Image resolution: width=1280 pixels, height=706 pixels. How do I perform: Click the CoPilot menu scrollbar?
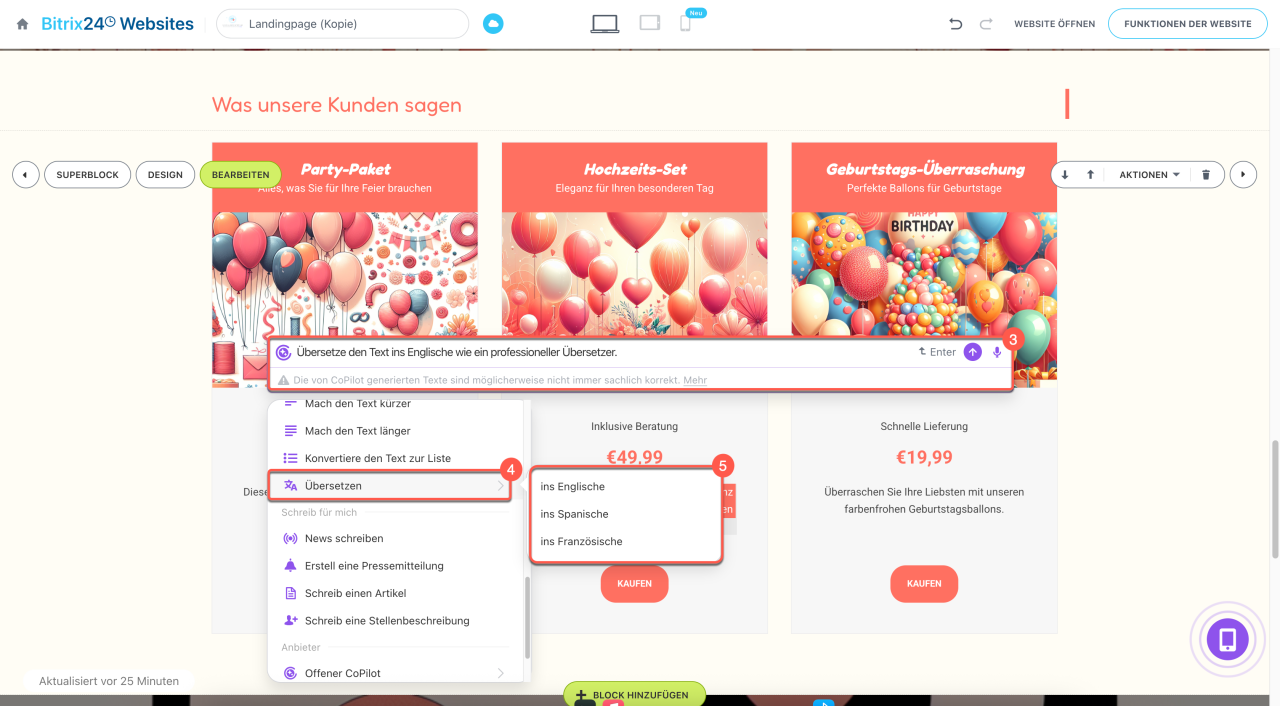[x=528, y=617]
